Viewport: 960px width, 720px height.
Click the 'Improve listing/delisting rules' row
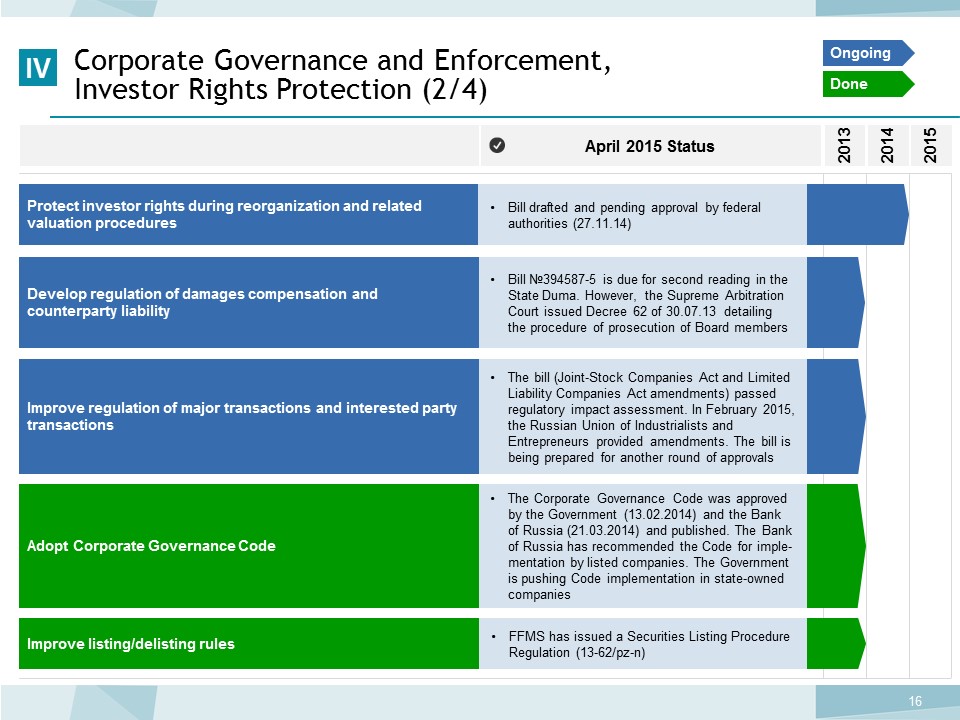click(x=249, y=643)
